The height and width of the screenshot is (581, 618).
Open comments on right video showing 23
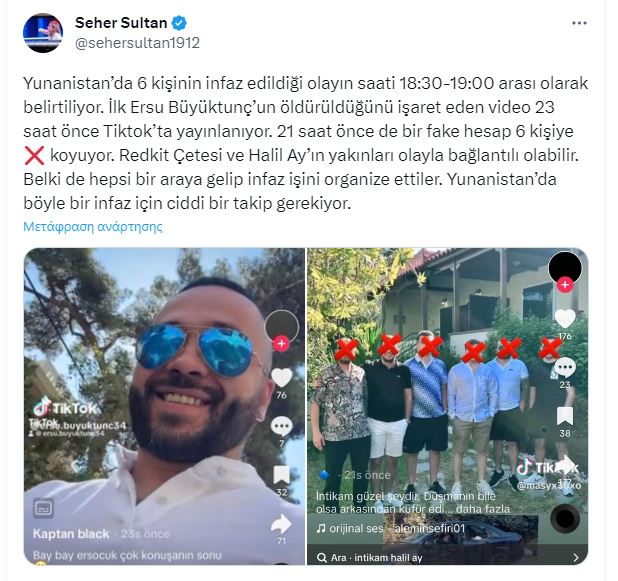pos(565,367)
